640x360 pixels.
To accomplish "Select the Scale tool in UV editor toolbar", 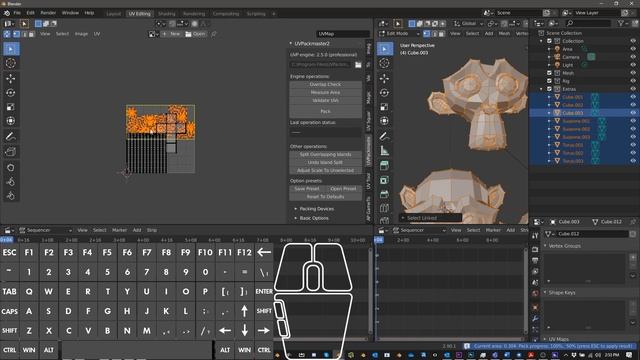I will pos(11,107).
